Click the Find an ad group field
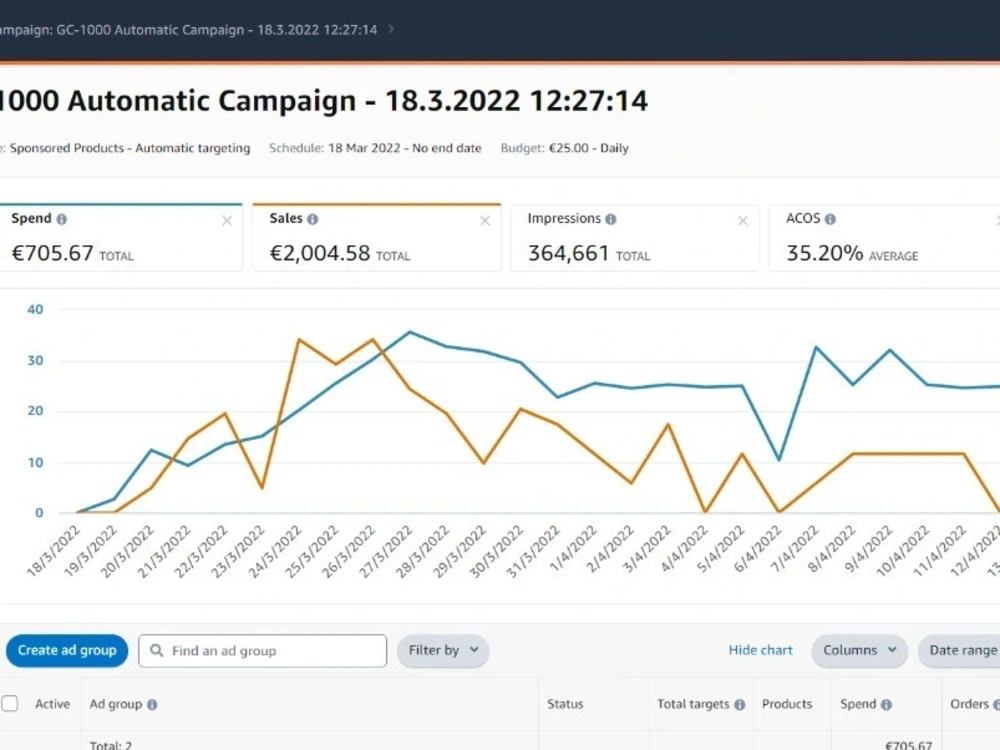This screenshot has width=1000, height=750. coord(263,651)
